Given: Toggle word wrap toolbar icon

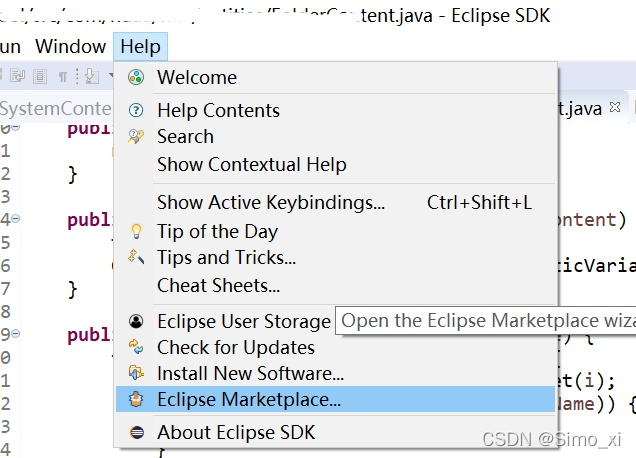Looking at the screenshot, I should 17,76.
